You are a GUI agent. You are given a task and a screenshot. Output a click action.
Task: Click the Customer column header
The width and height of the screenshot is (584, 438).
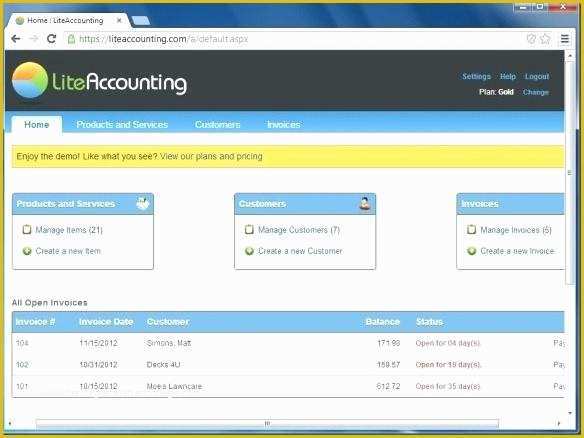click(x=168, y=322)
